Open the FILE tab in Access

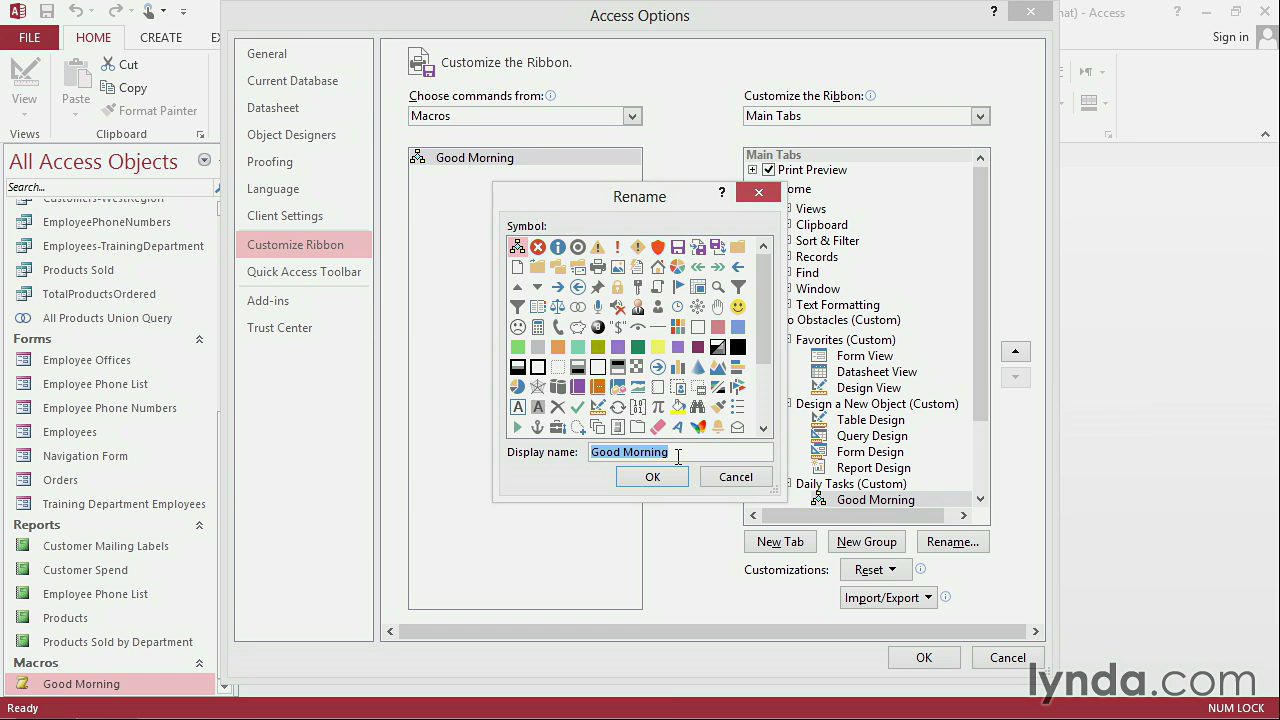30,37
